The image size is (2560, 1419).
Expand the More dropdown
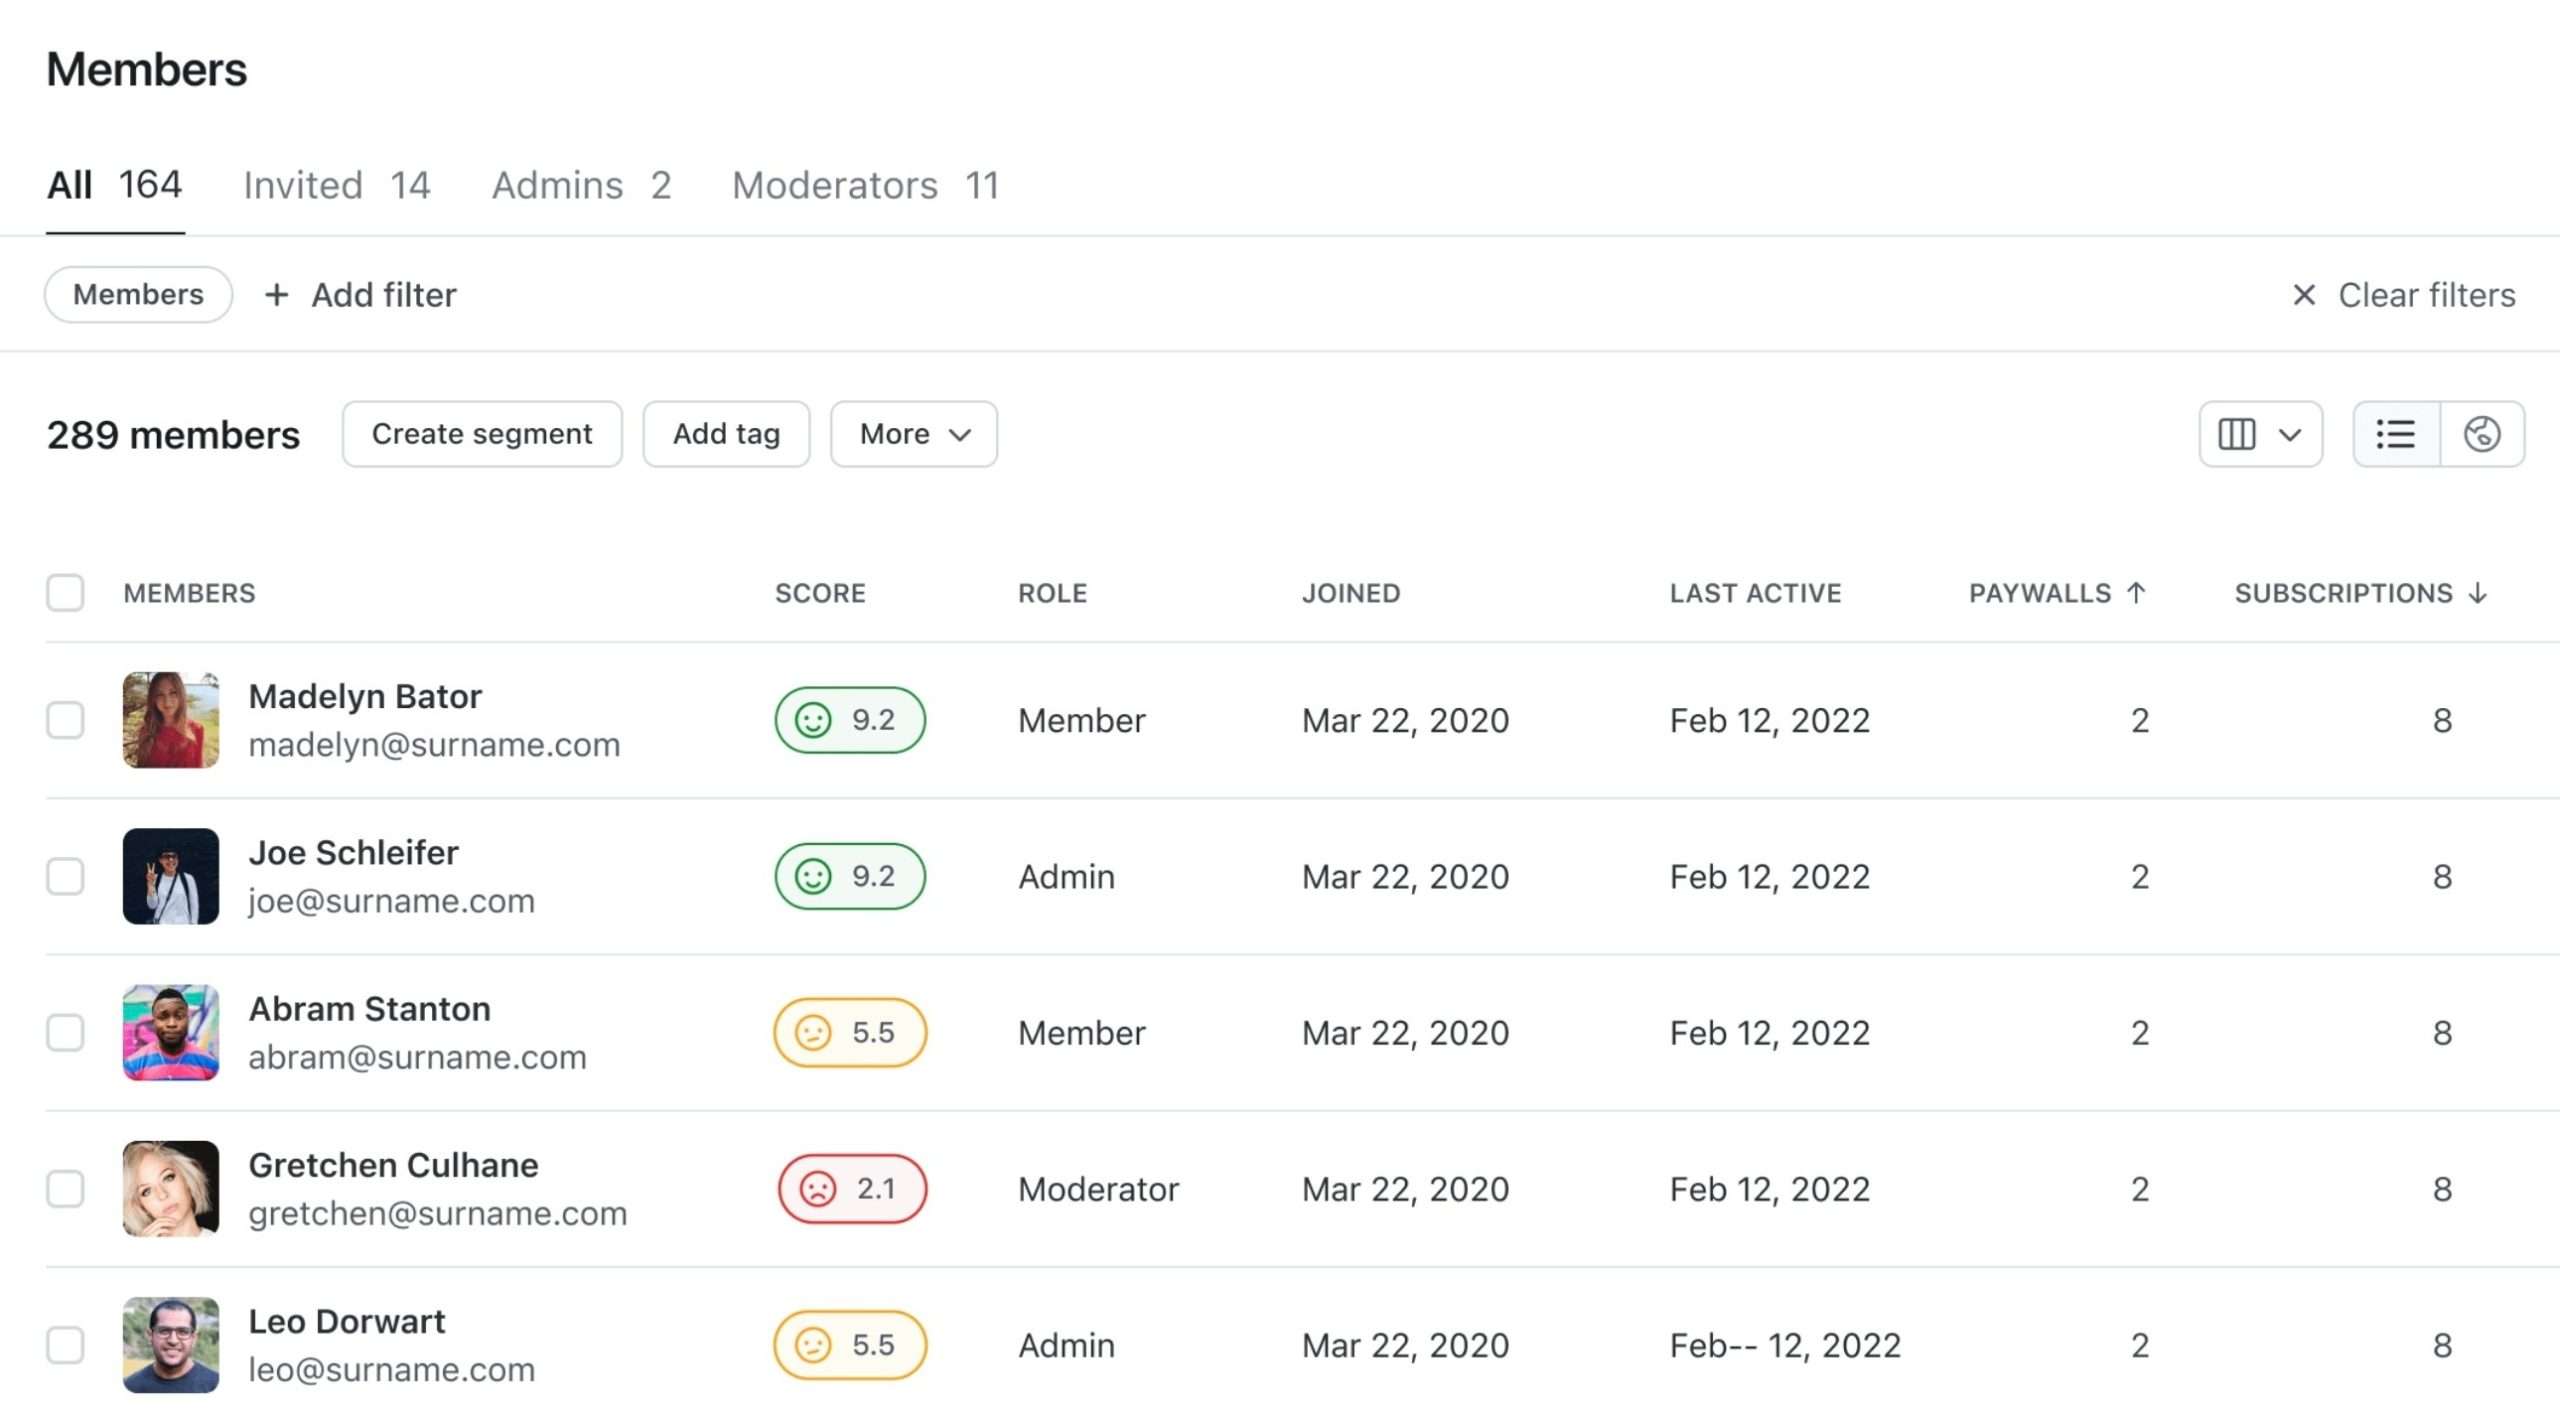click(914, 434)
